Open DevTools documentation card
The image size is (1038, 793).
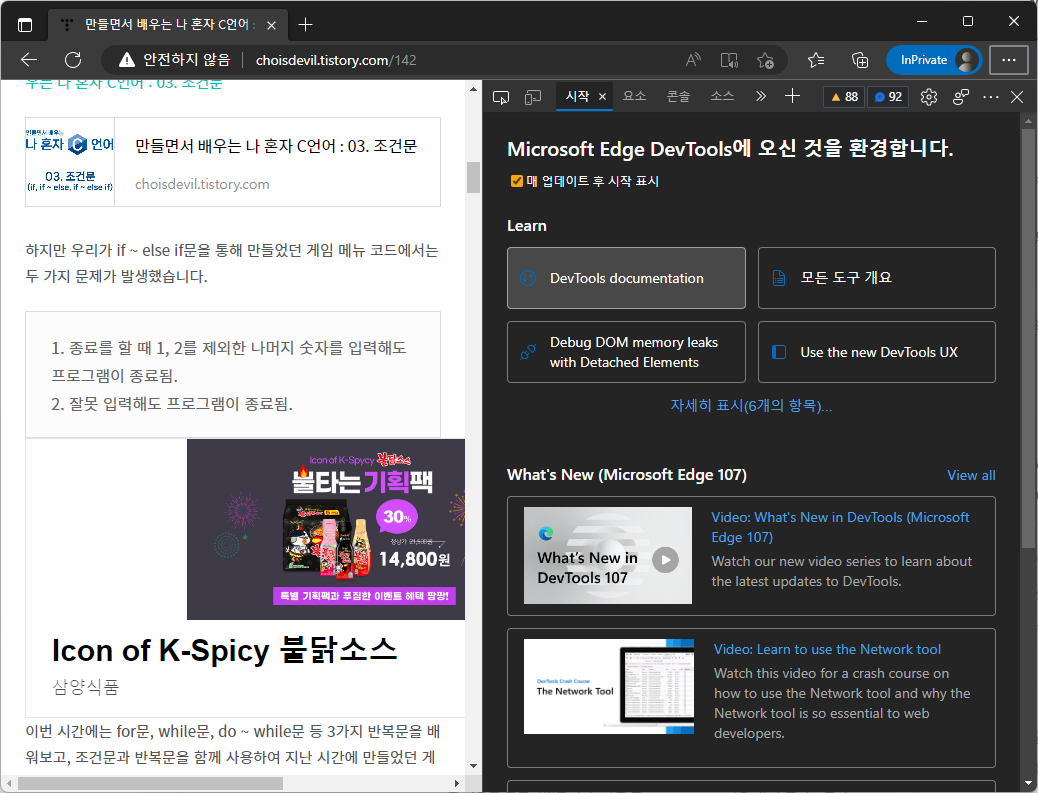tap(626, 278)
